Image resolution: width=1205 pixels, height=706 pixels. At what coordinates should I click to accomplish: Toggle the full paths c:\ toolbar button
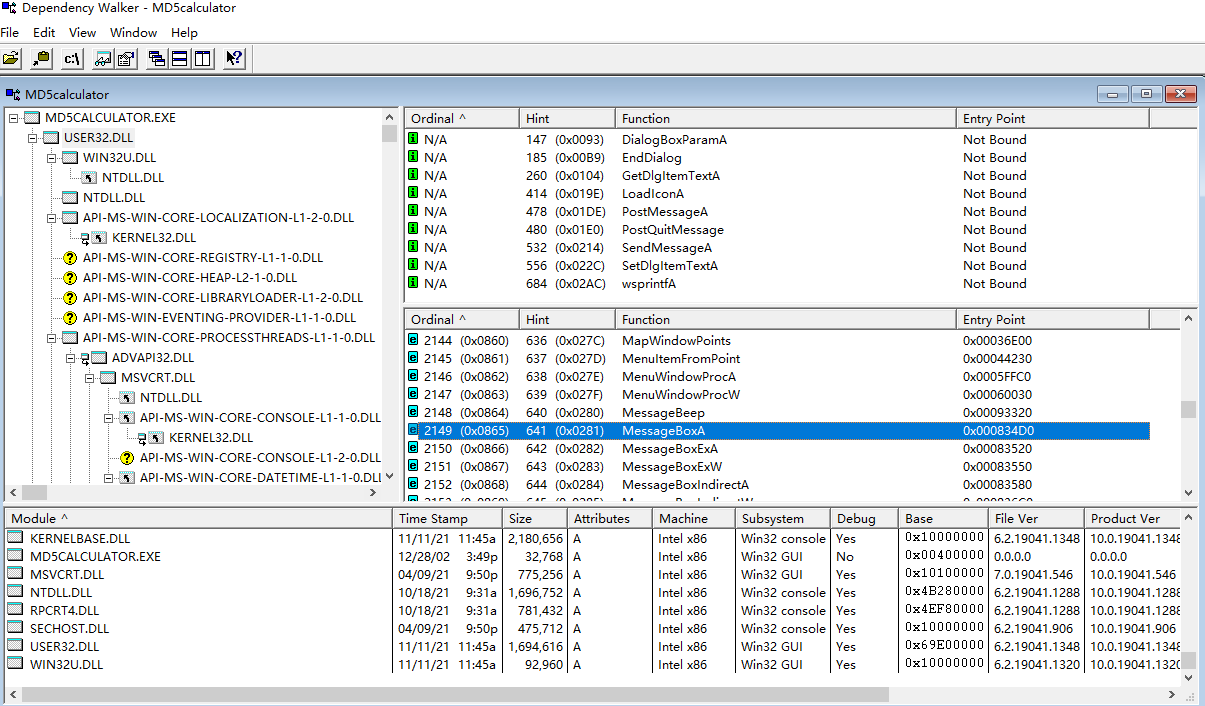(72, 59)
